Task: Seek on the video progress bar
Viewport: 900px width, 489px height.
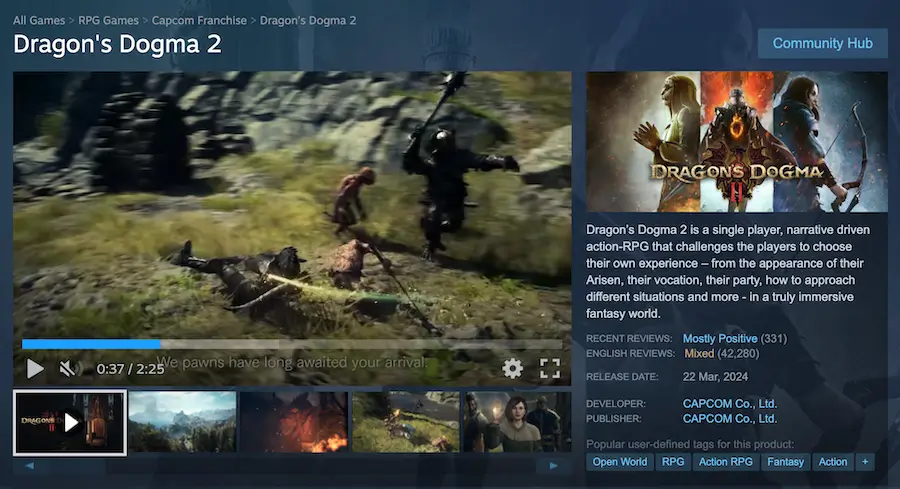Action: tap(292, 344)
